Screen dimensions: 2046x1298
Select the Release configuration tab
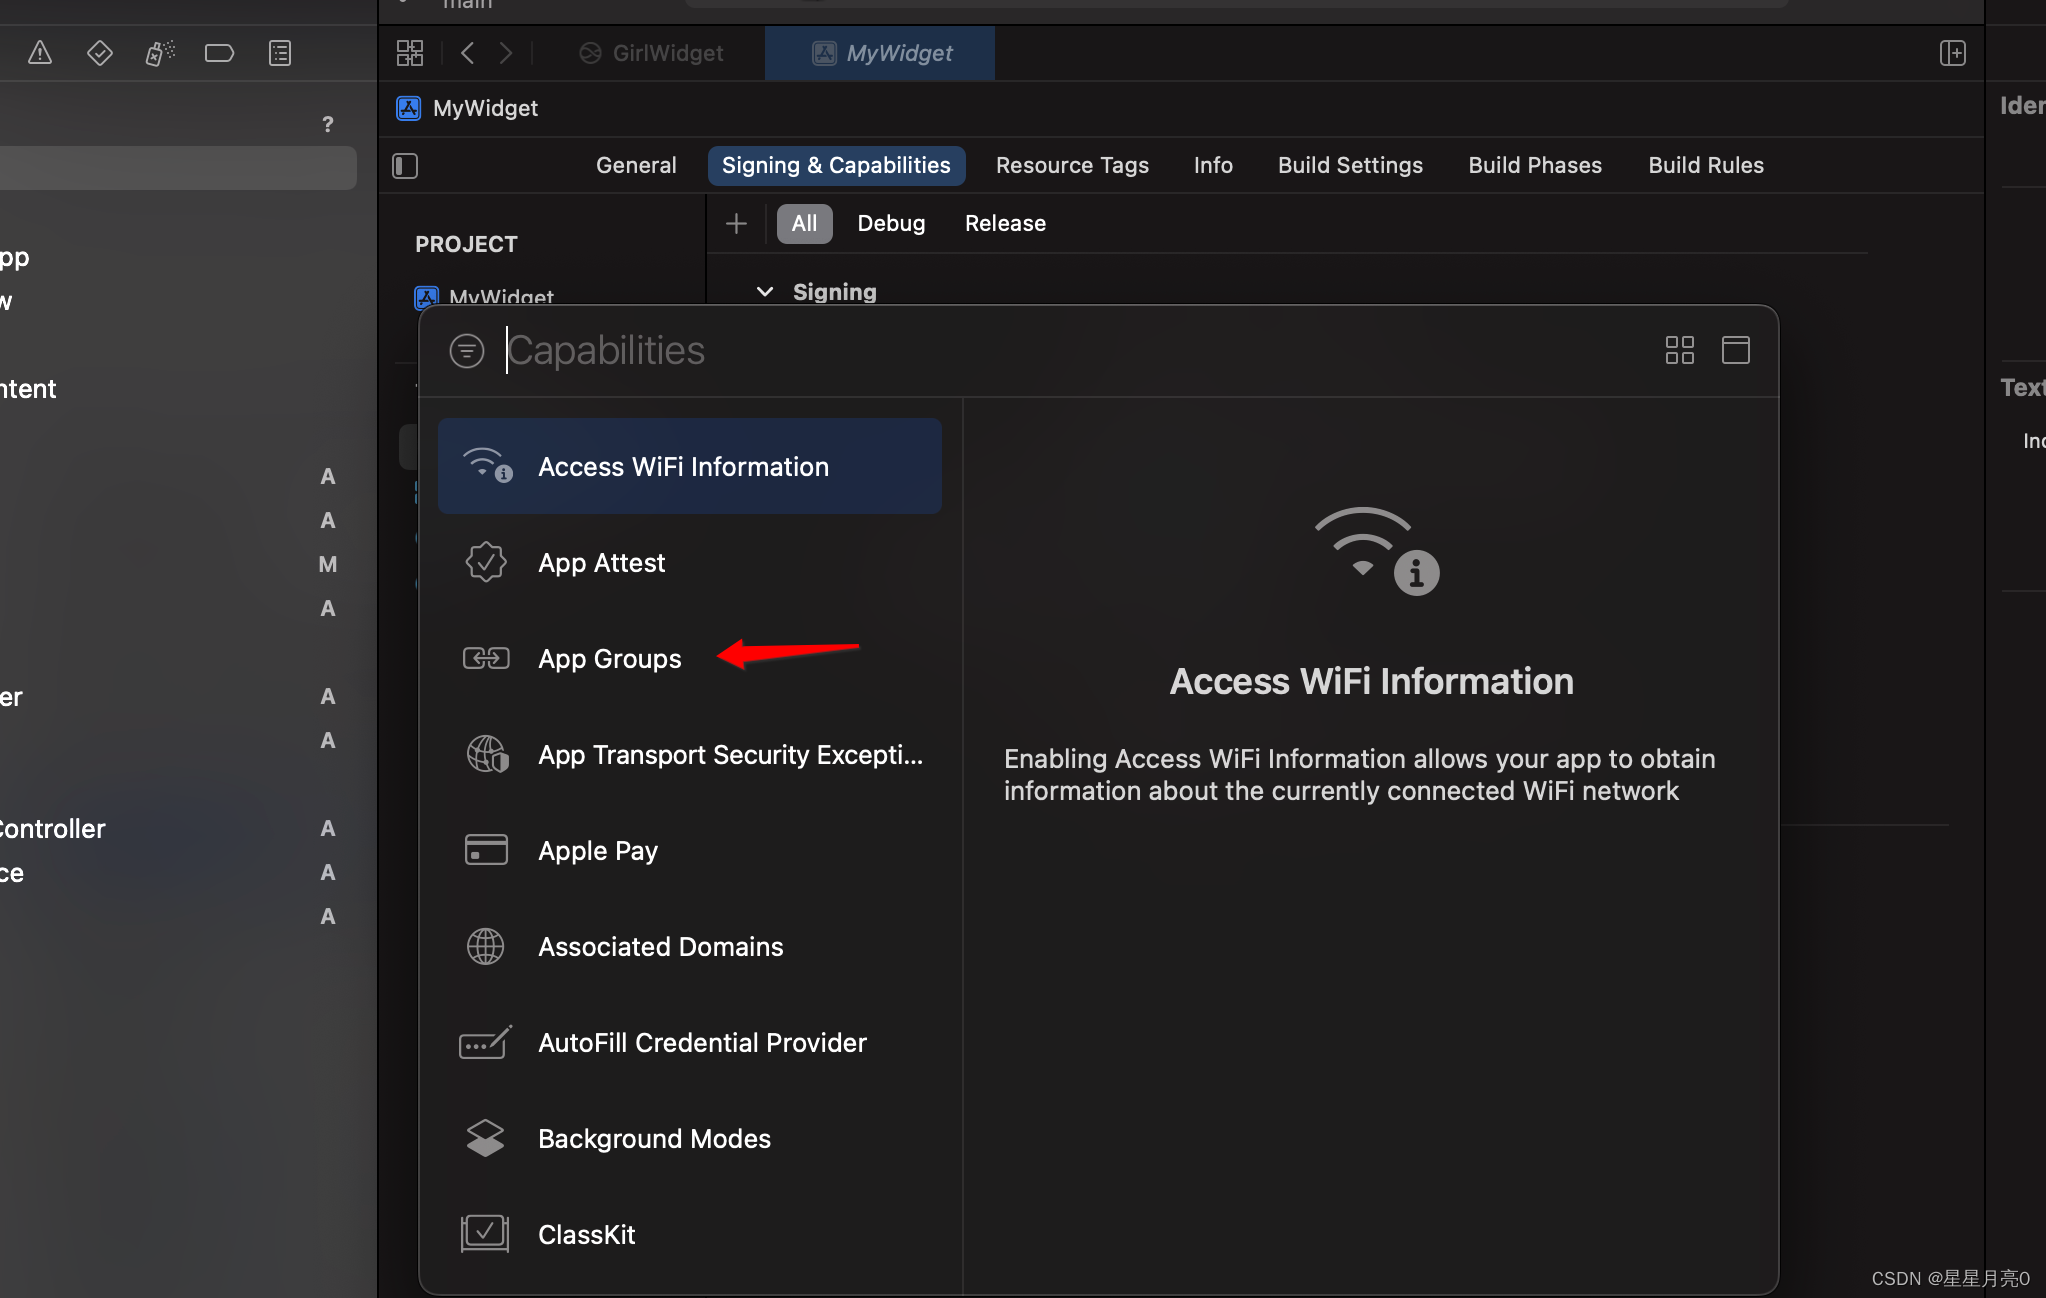1004,224
